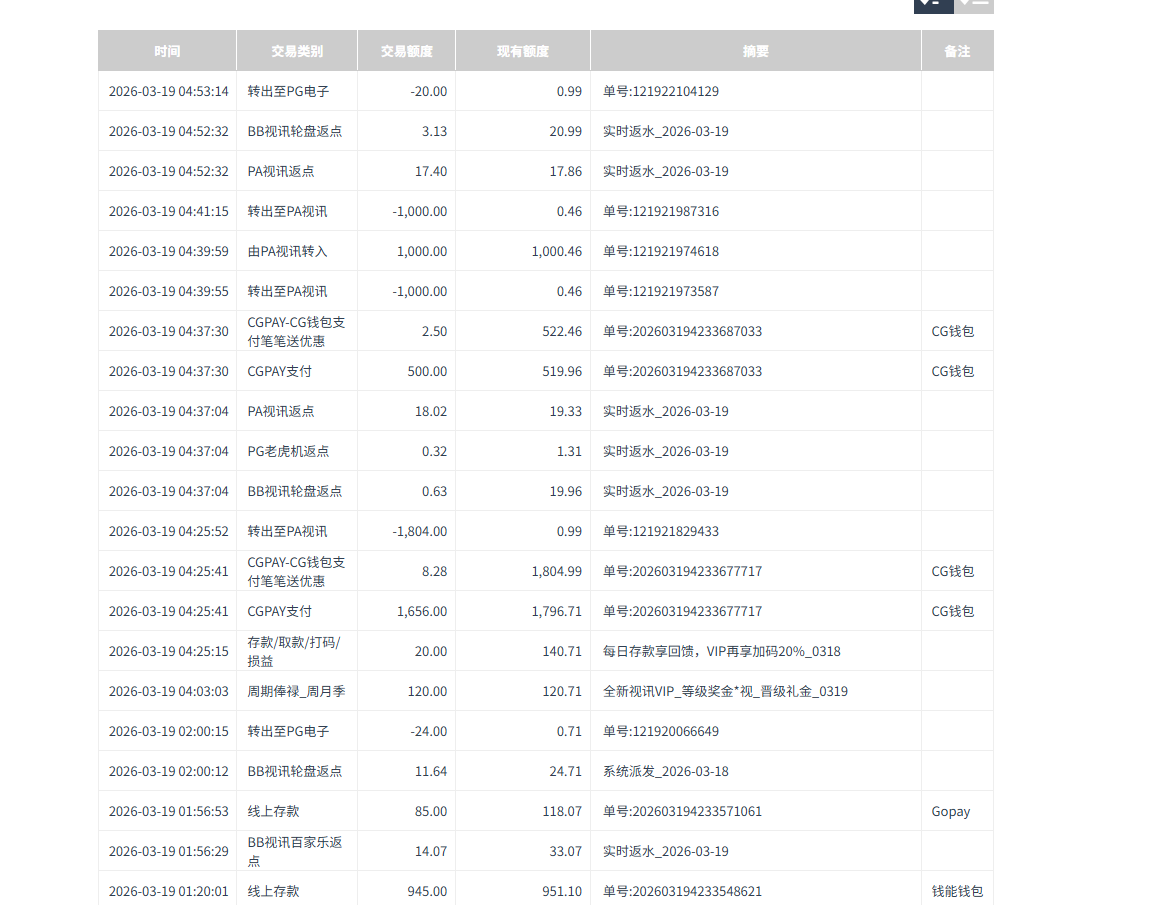This screenshot has width=1175, height=905.
Task: Click the 交易类别 column header
Action: [x=295, y=50]
